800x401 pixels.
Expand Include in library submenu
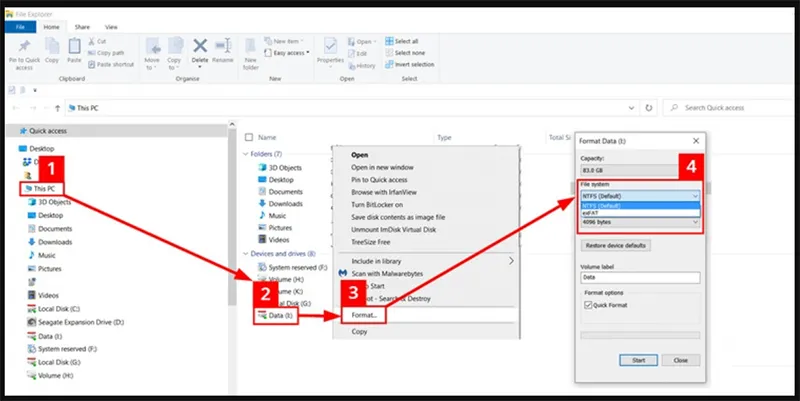click(427, 261)
